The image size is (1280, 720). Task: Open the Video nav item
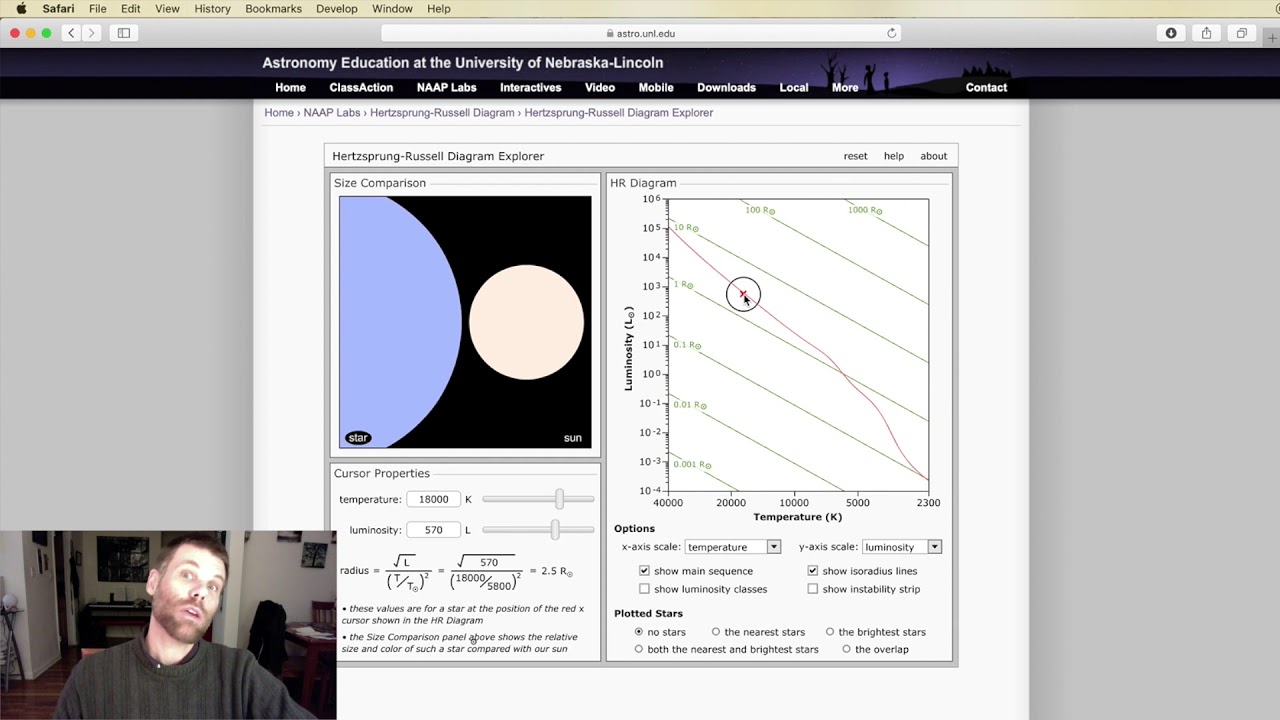600,88
